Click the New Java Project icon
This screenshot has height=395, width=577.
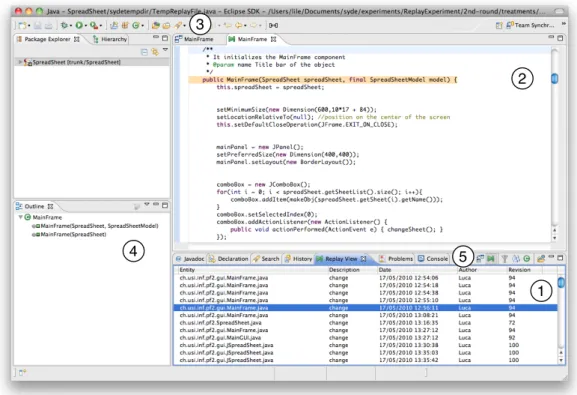114,25
